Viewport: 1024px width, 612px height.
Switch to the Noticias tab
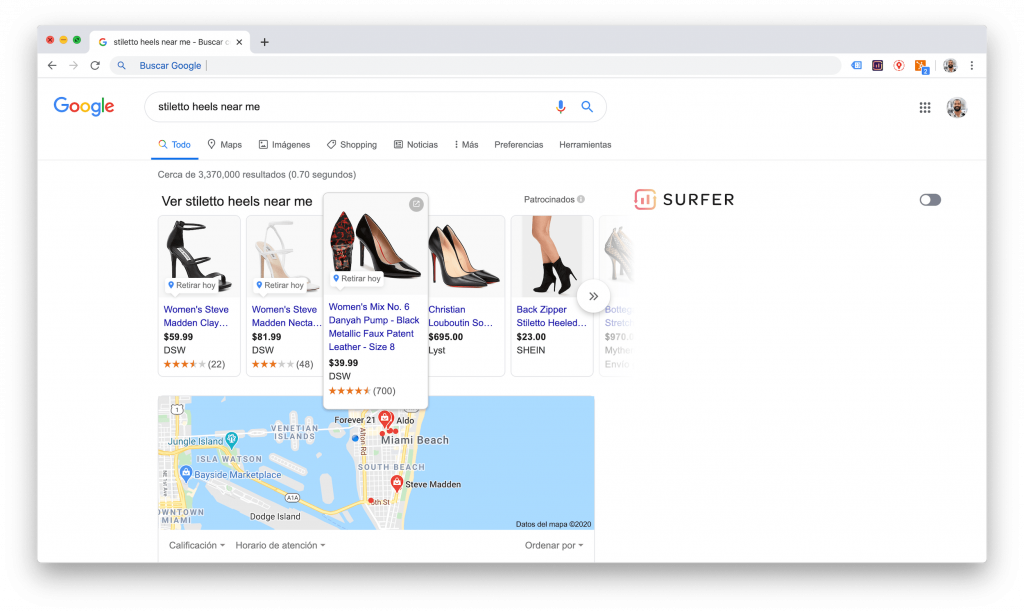pos(416,144)
